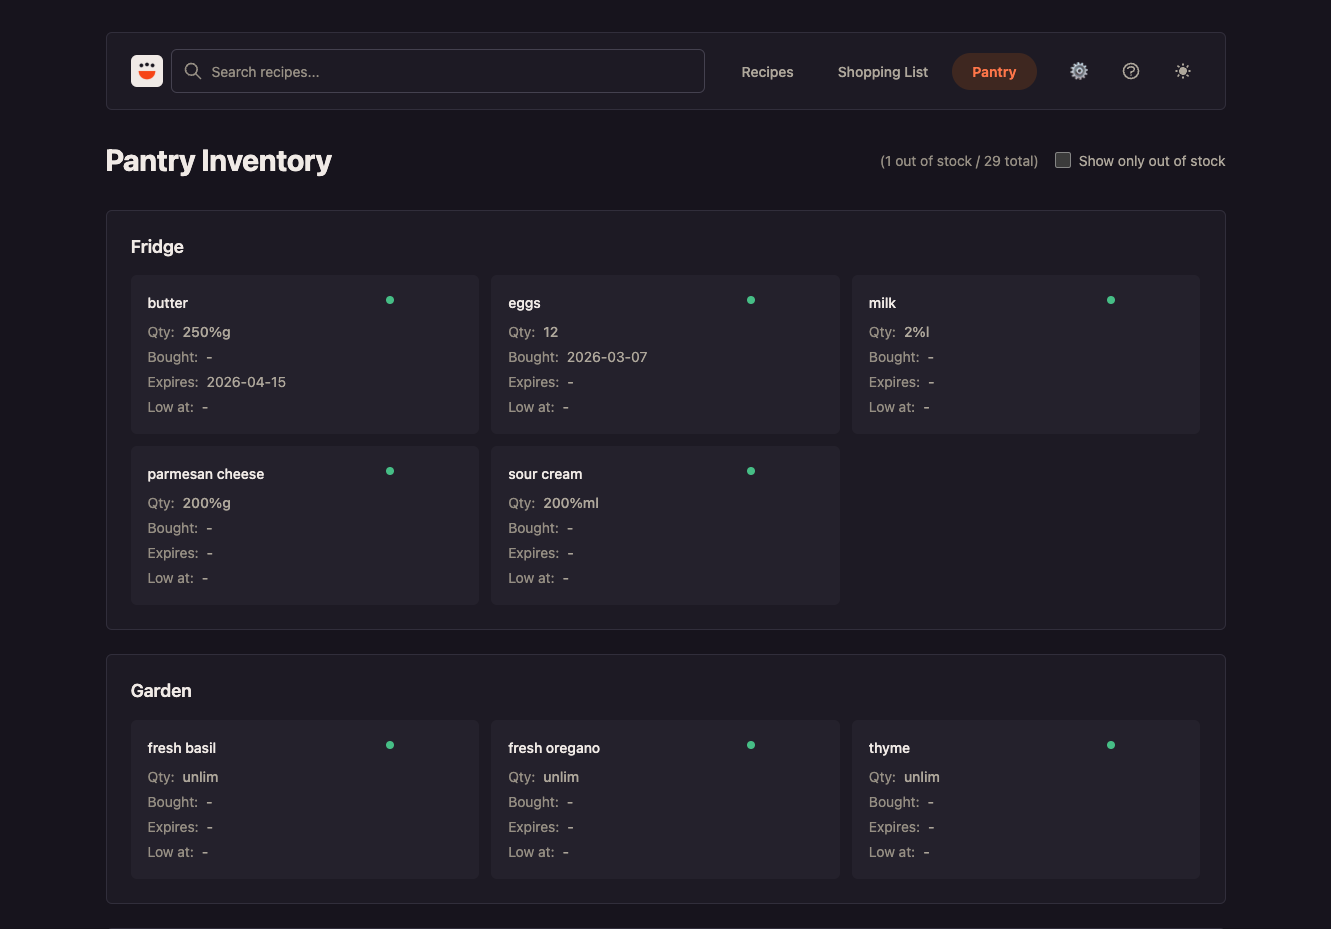The image size is (1331, 929).
Task: Open settings via the gear icon
Action: pyautogui.click(x=1079, y=71)
